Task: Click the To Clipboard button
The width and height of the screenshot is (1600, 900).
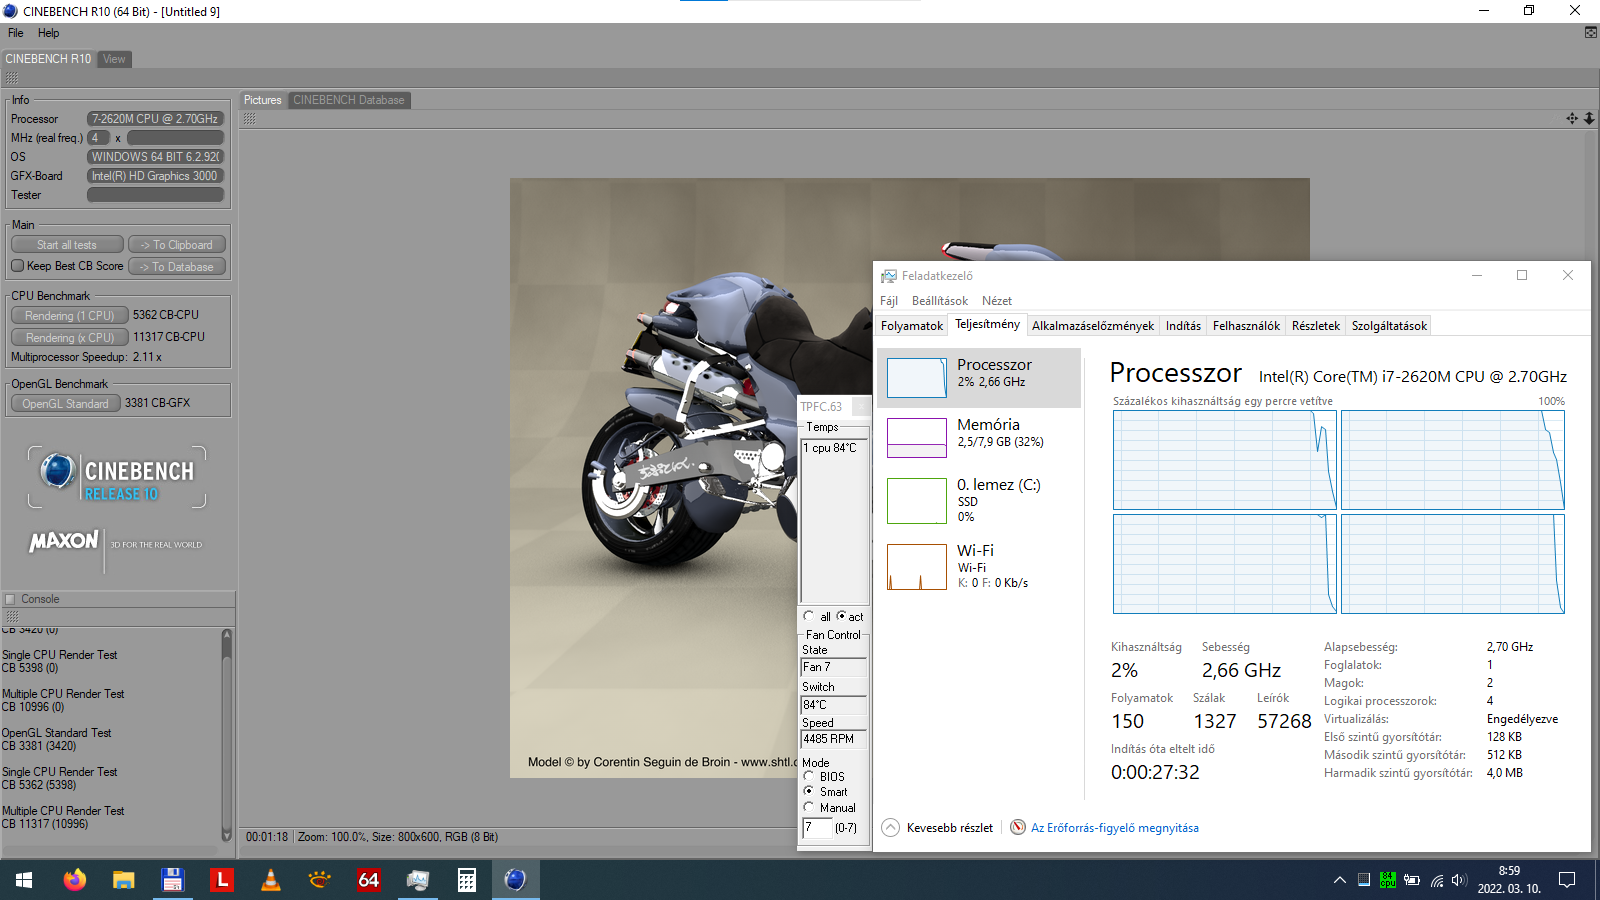Action: [x=177, y=245]
